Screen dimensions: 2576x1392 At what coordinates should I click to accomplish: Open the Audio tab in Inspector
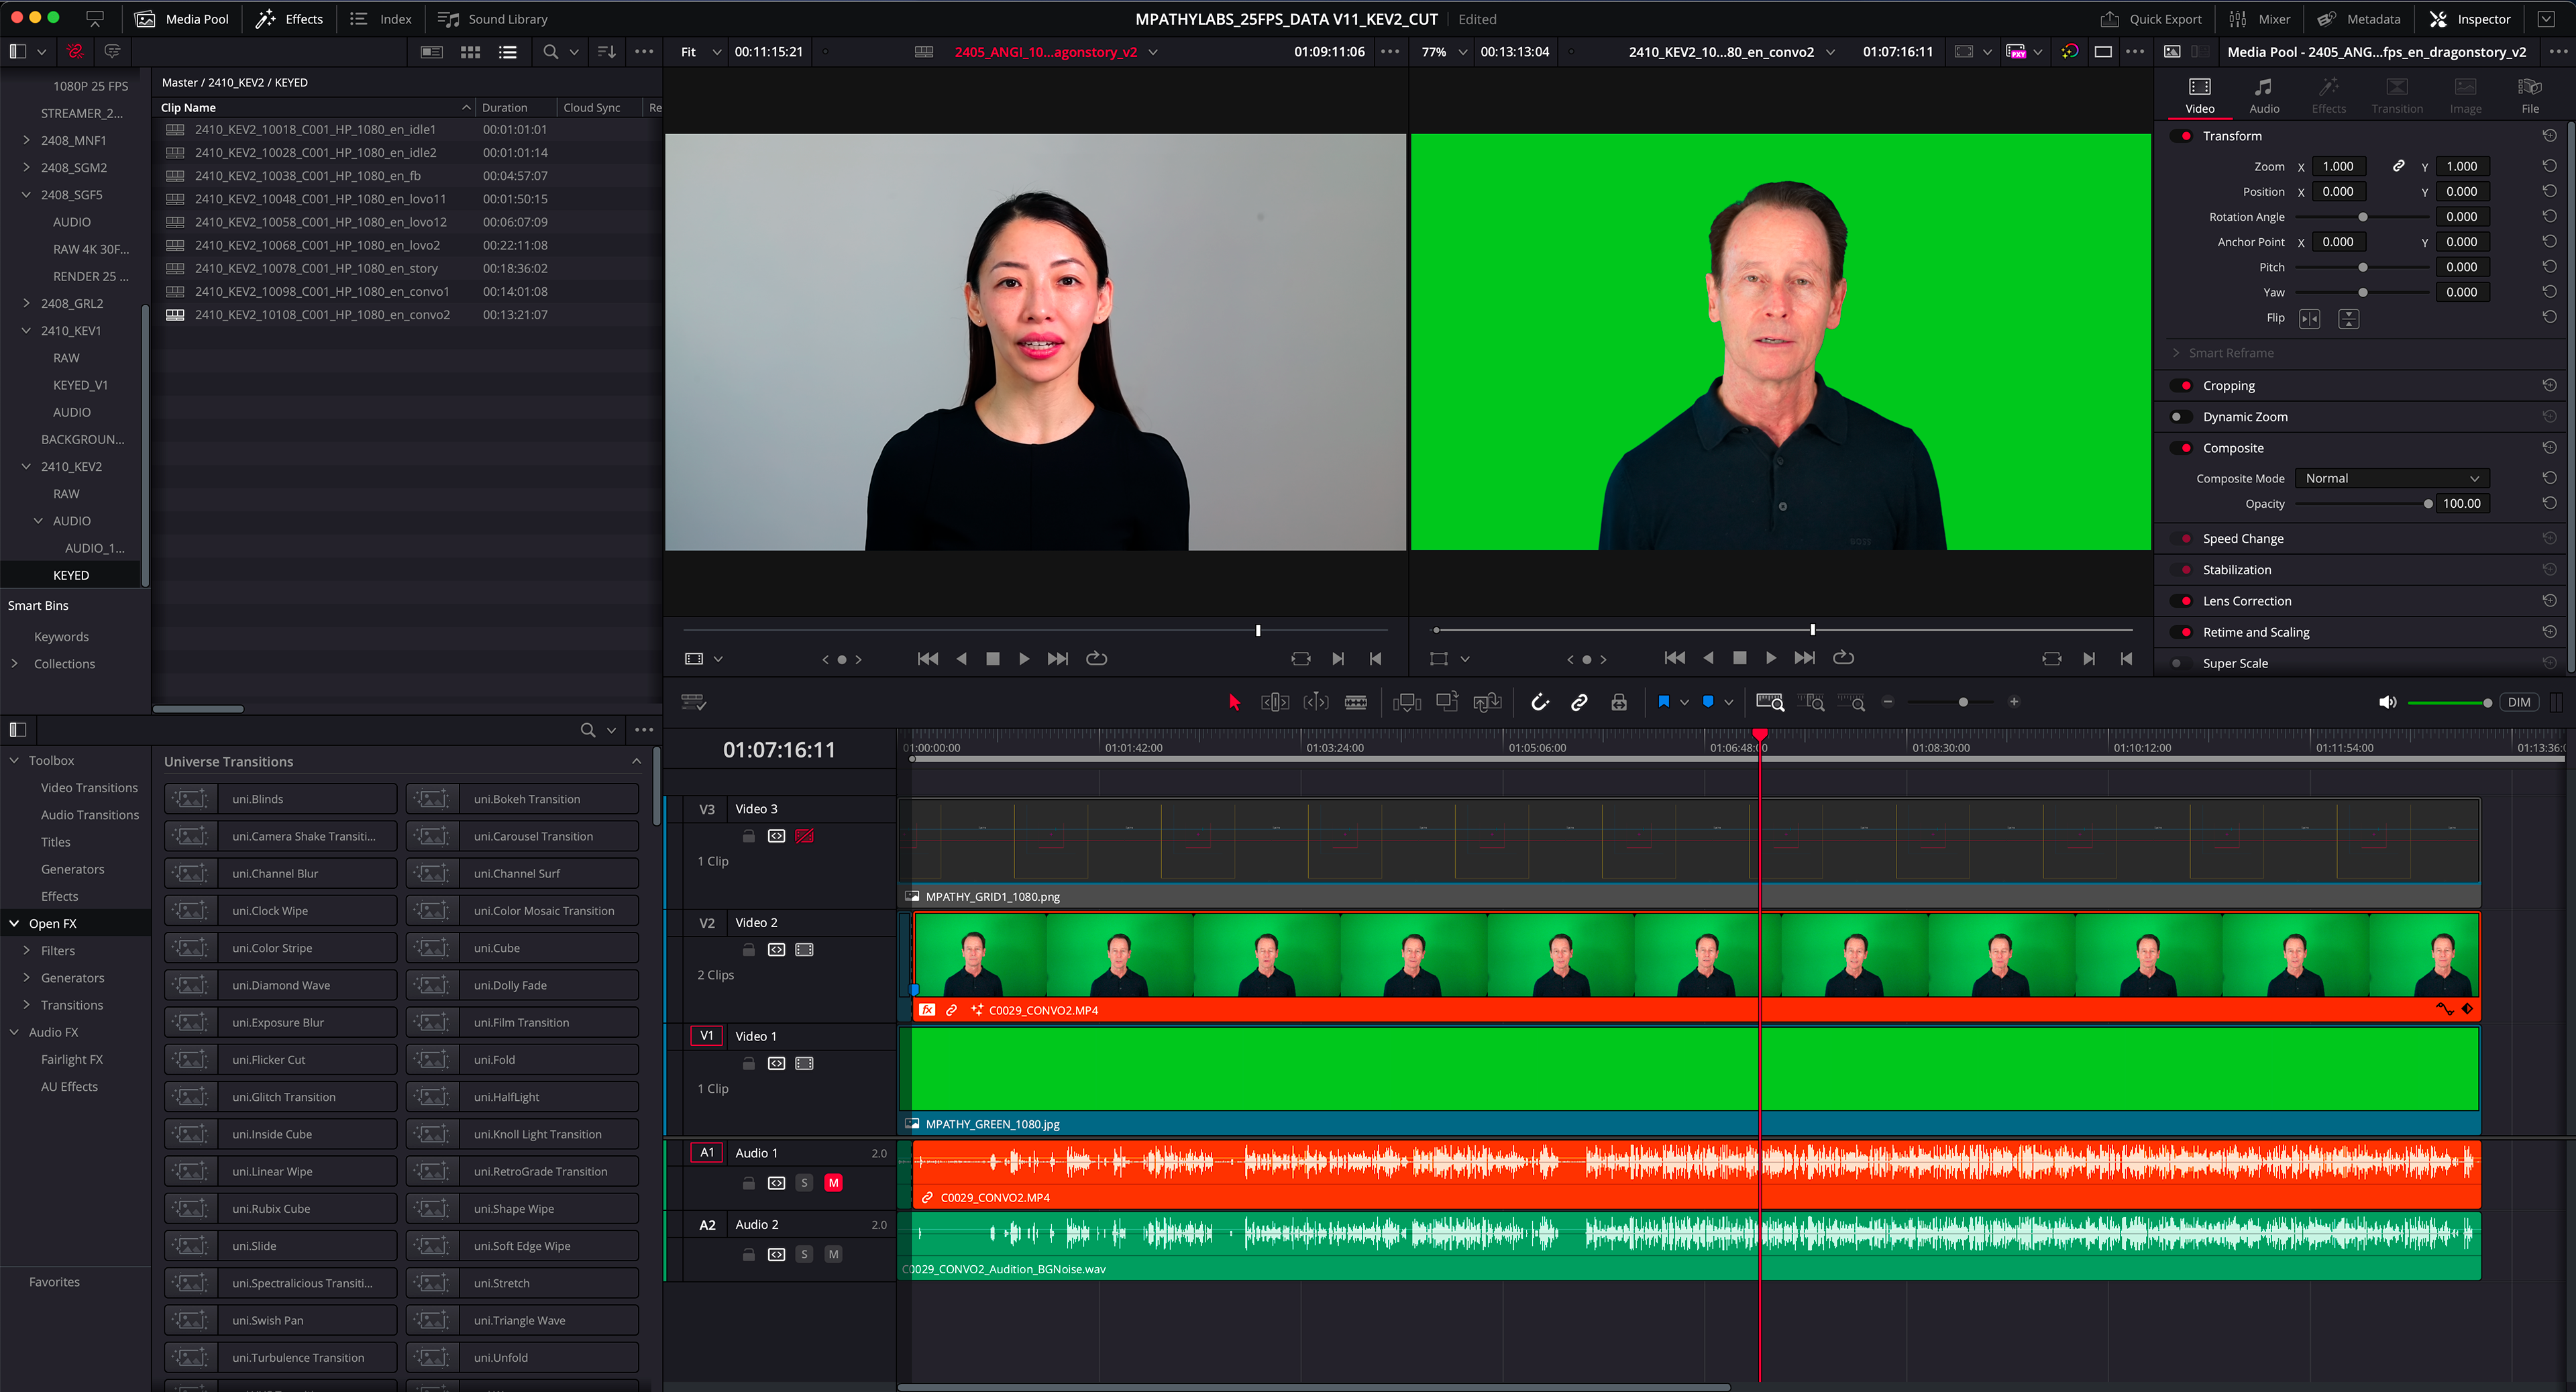(x=2264, y=95)
